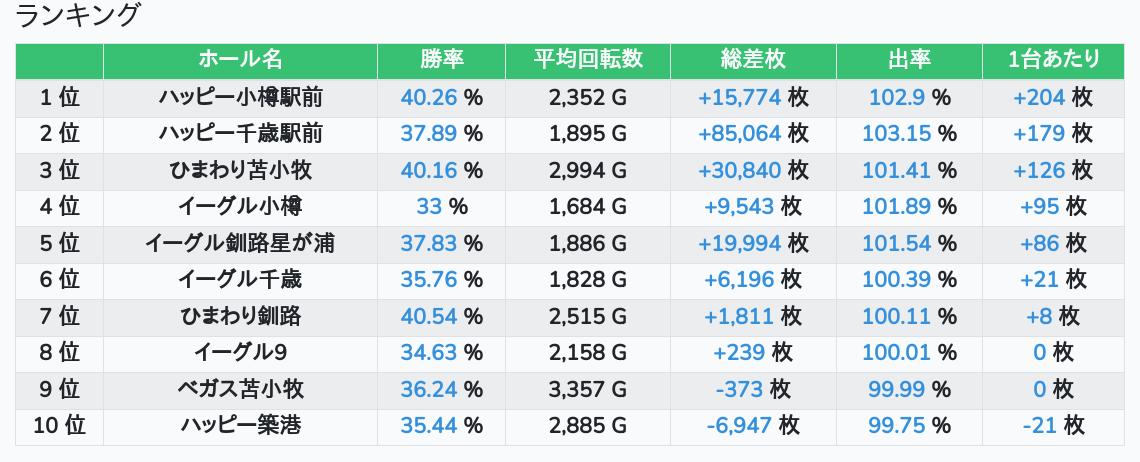Select ハッピー築港 hall name
Image resolution: width=1140 pixels, height=462 pixels.
click(x=240, y=426)
